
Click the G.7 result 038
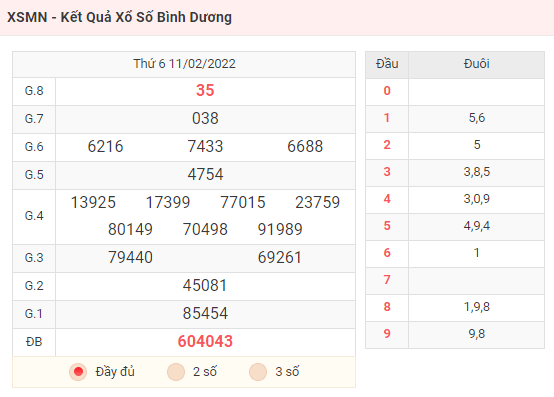[x=205, y=118]
